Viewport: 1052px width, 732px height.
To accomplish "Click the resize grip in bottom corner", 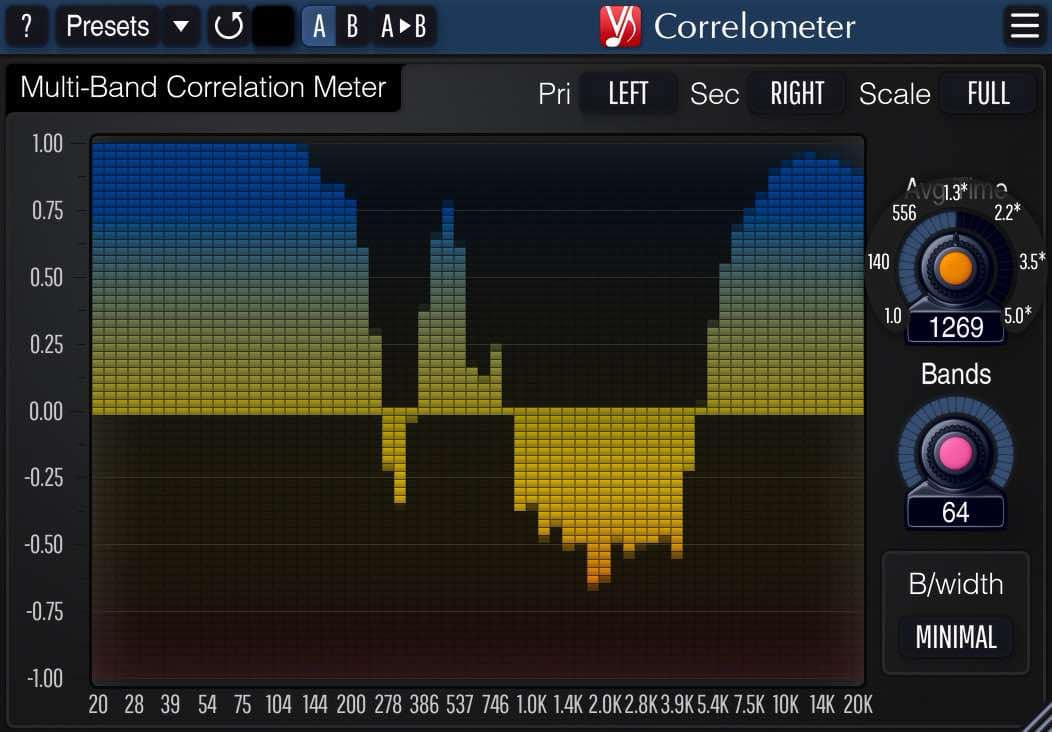I will pos(1038,718).
